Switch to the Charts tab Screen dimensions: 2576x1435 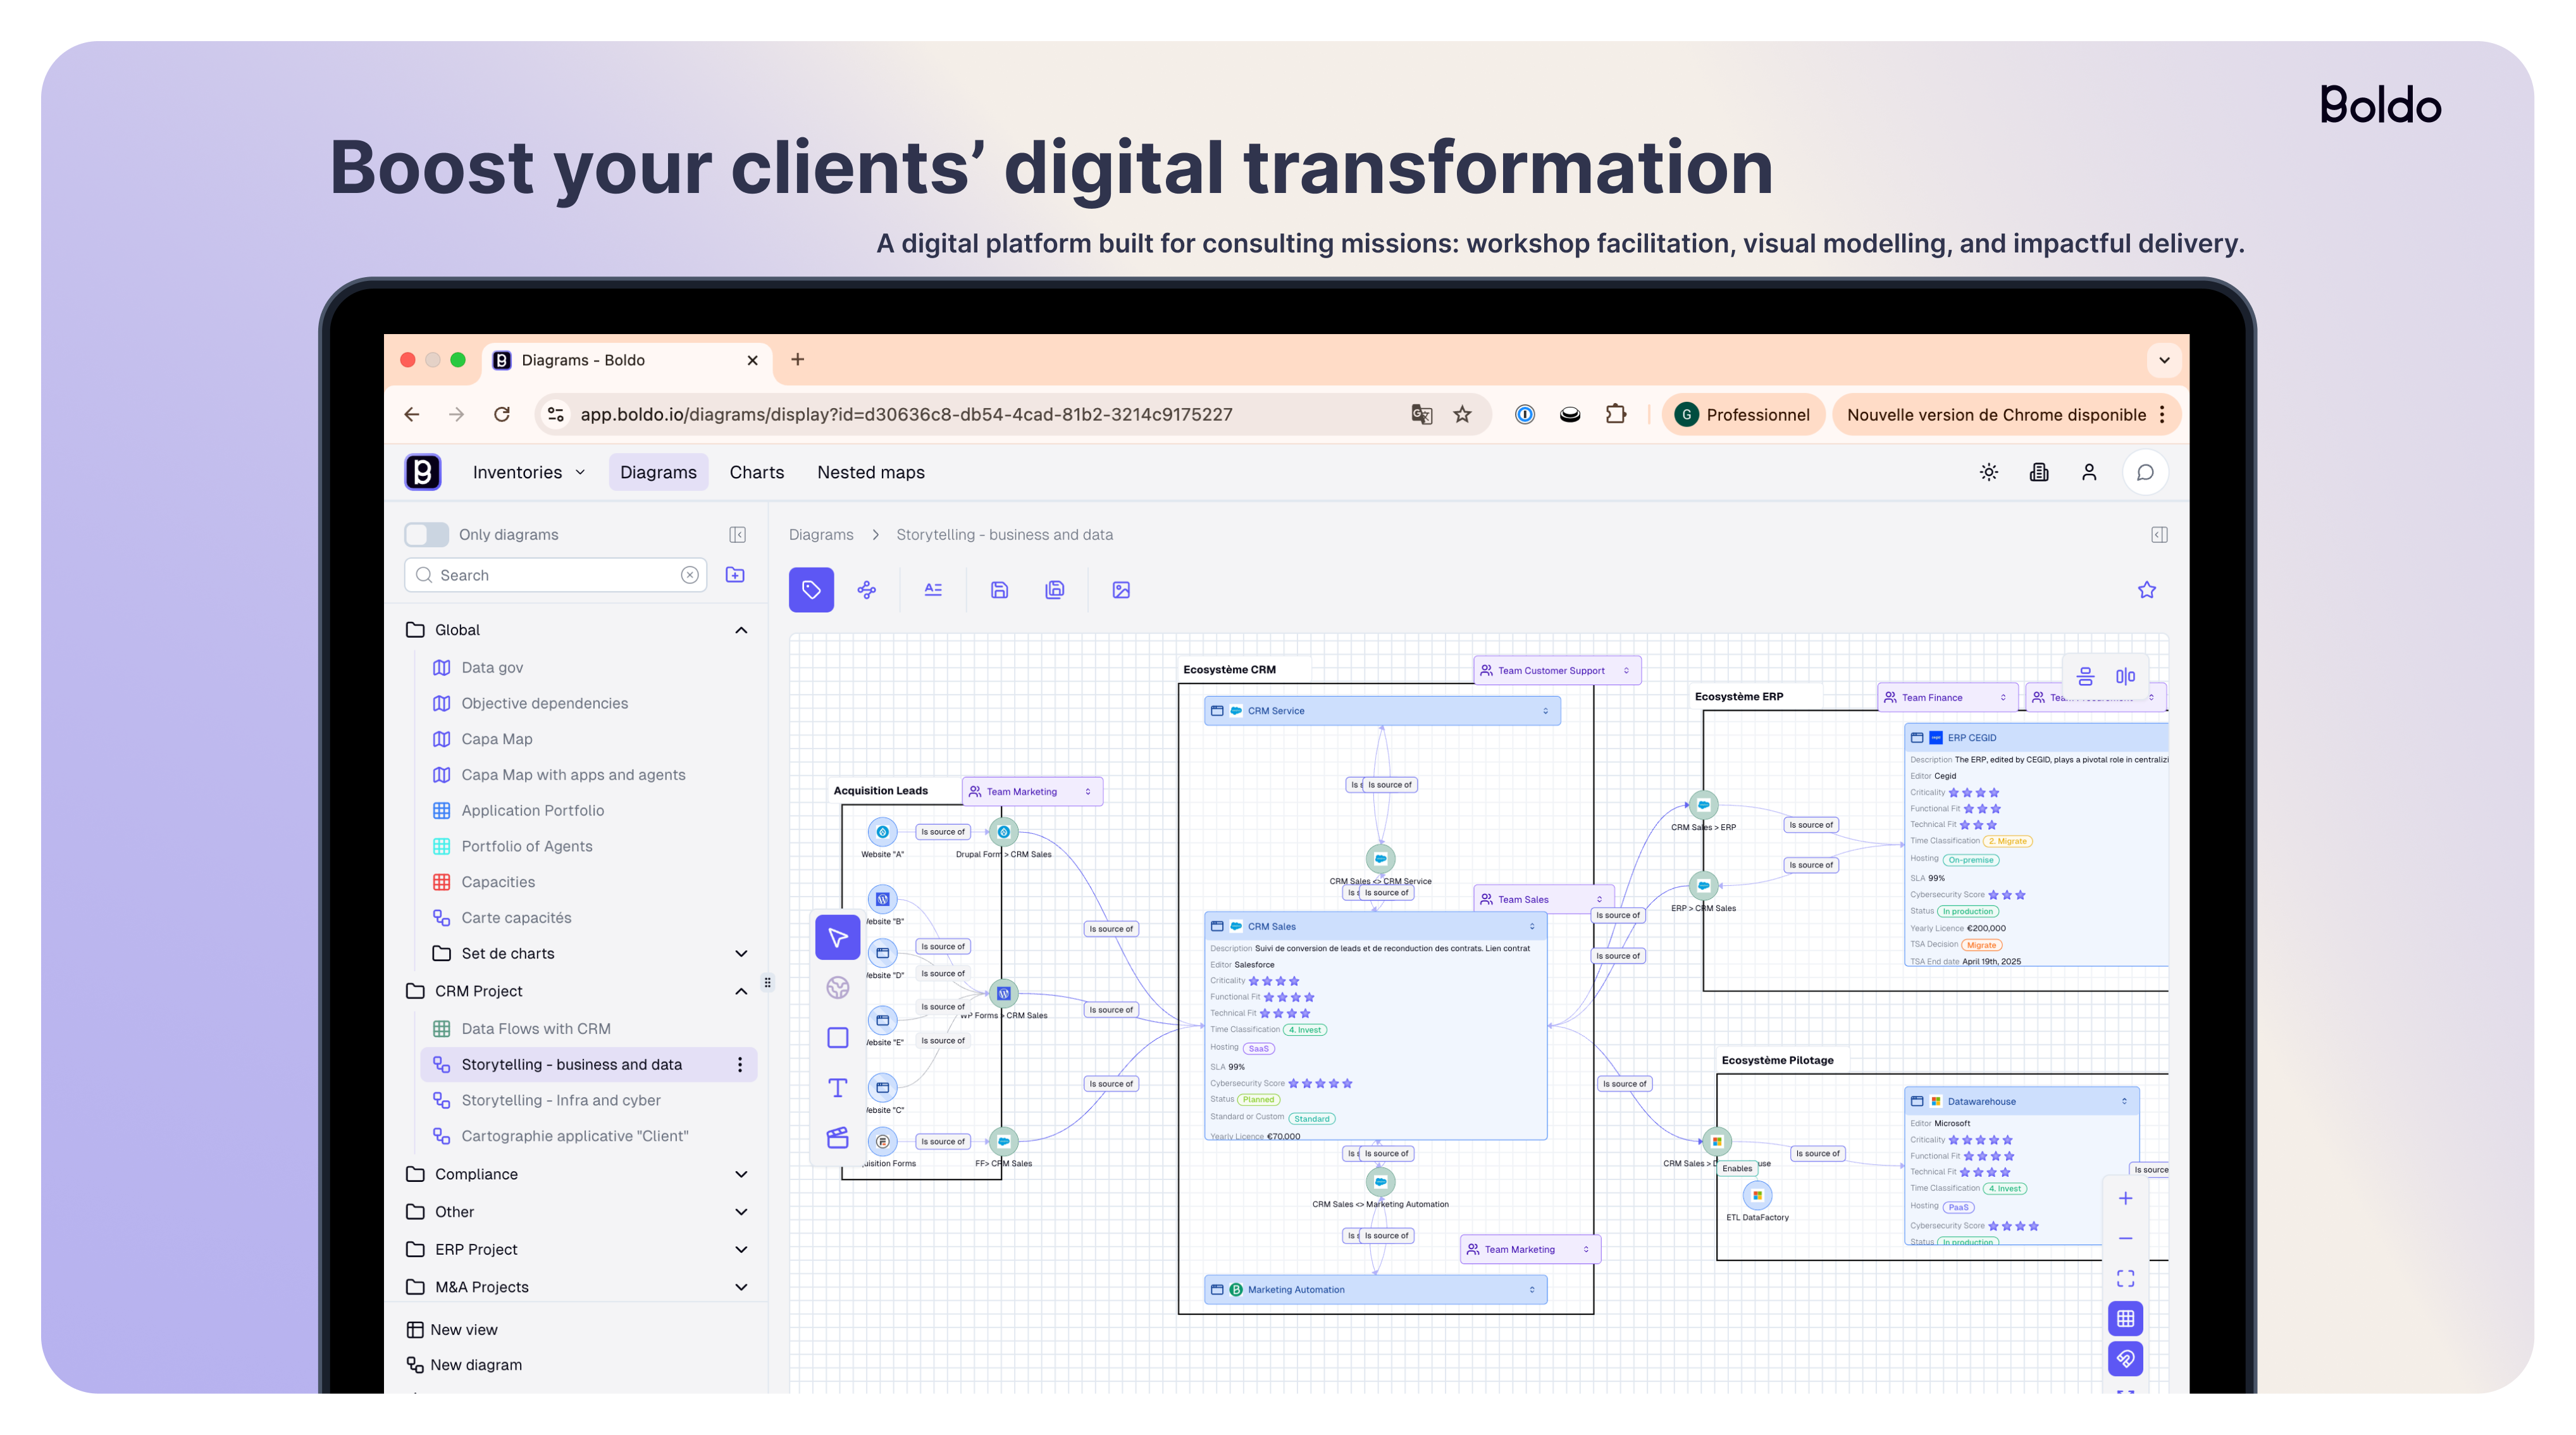pyautogui.click(x=756, y=472)
